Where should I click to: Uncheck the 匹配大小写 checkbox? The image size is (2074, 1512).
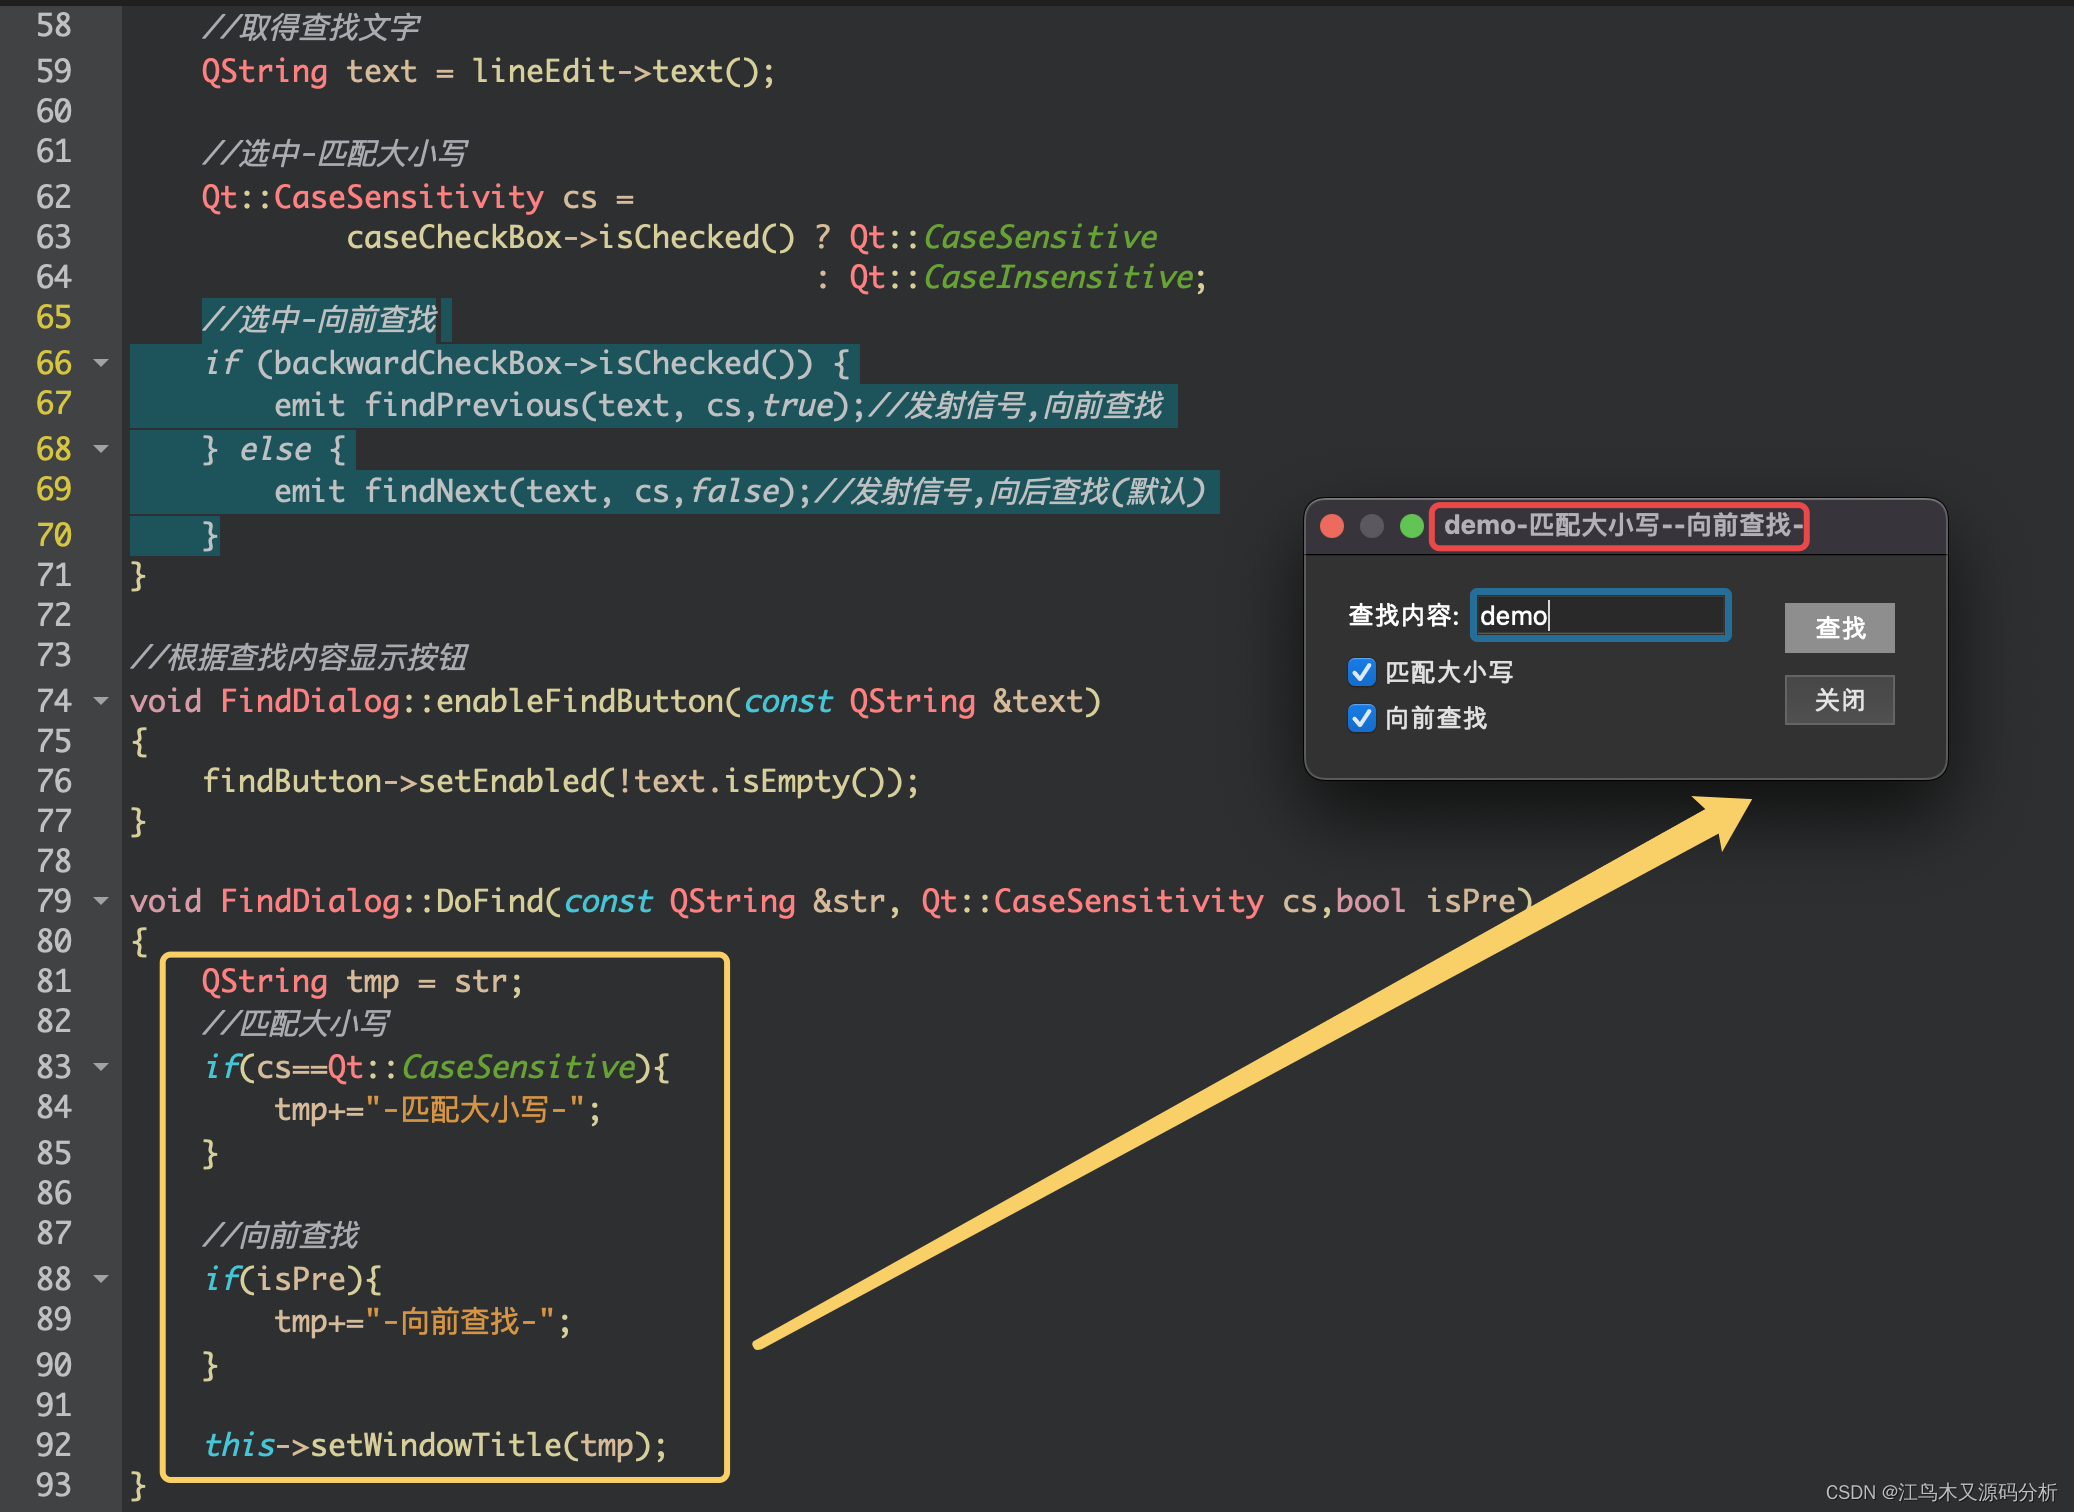[1362, 672]
